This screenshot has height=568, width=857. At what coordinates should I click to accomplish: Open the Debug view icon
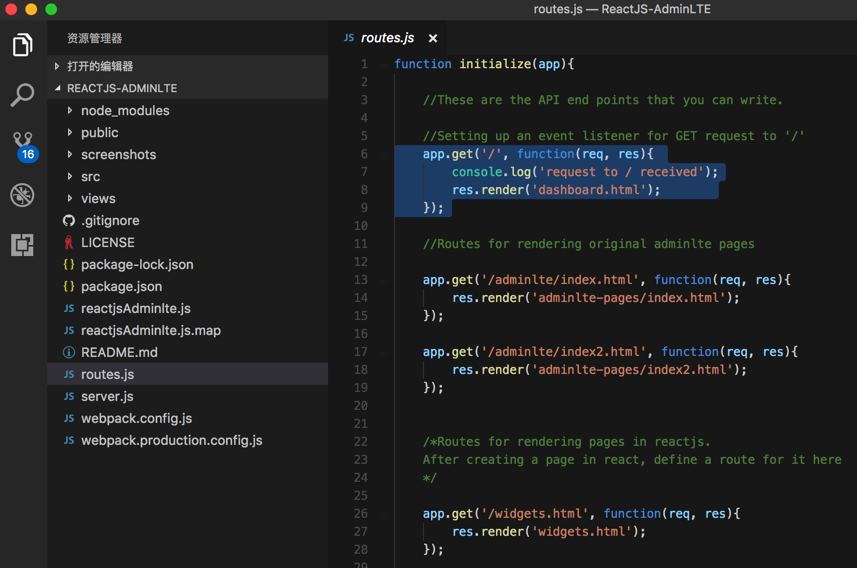coord(22,195)
